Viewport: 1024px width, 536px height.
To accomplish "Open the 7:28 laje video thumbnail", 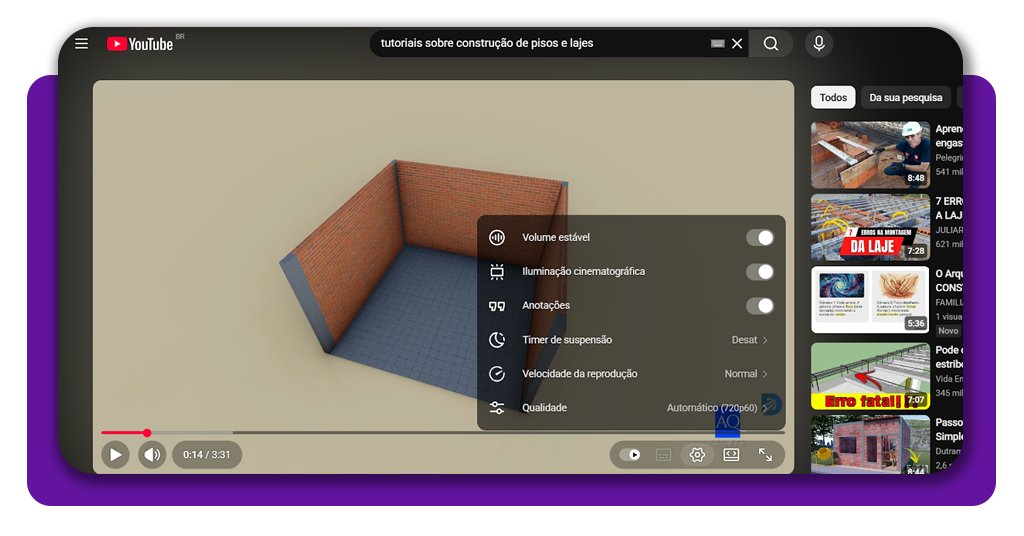I will tap(870, 227).
